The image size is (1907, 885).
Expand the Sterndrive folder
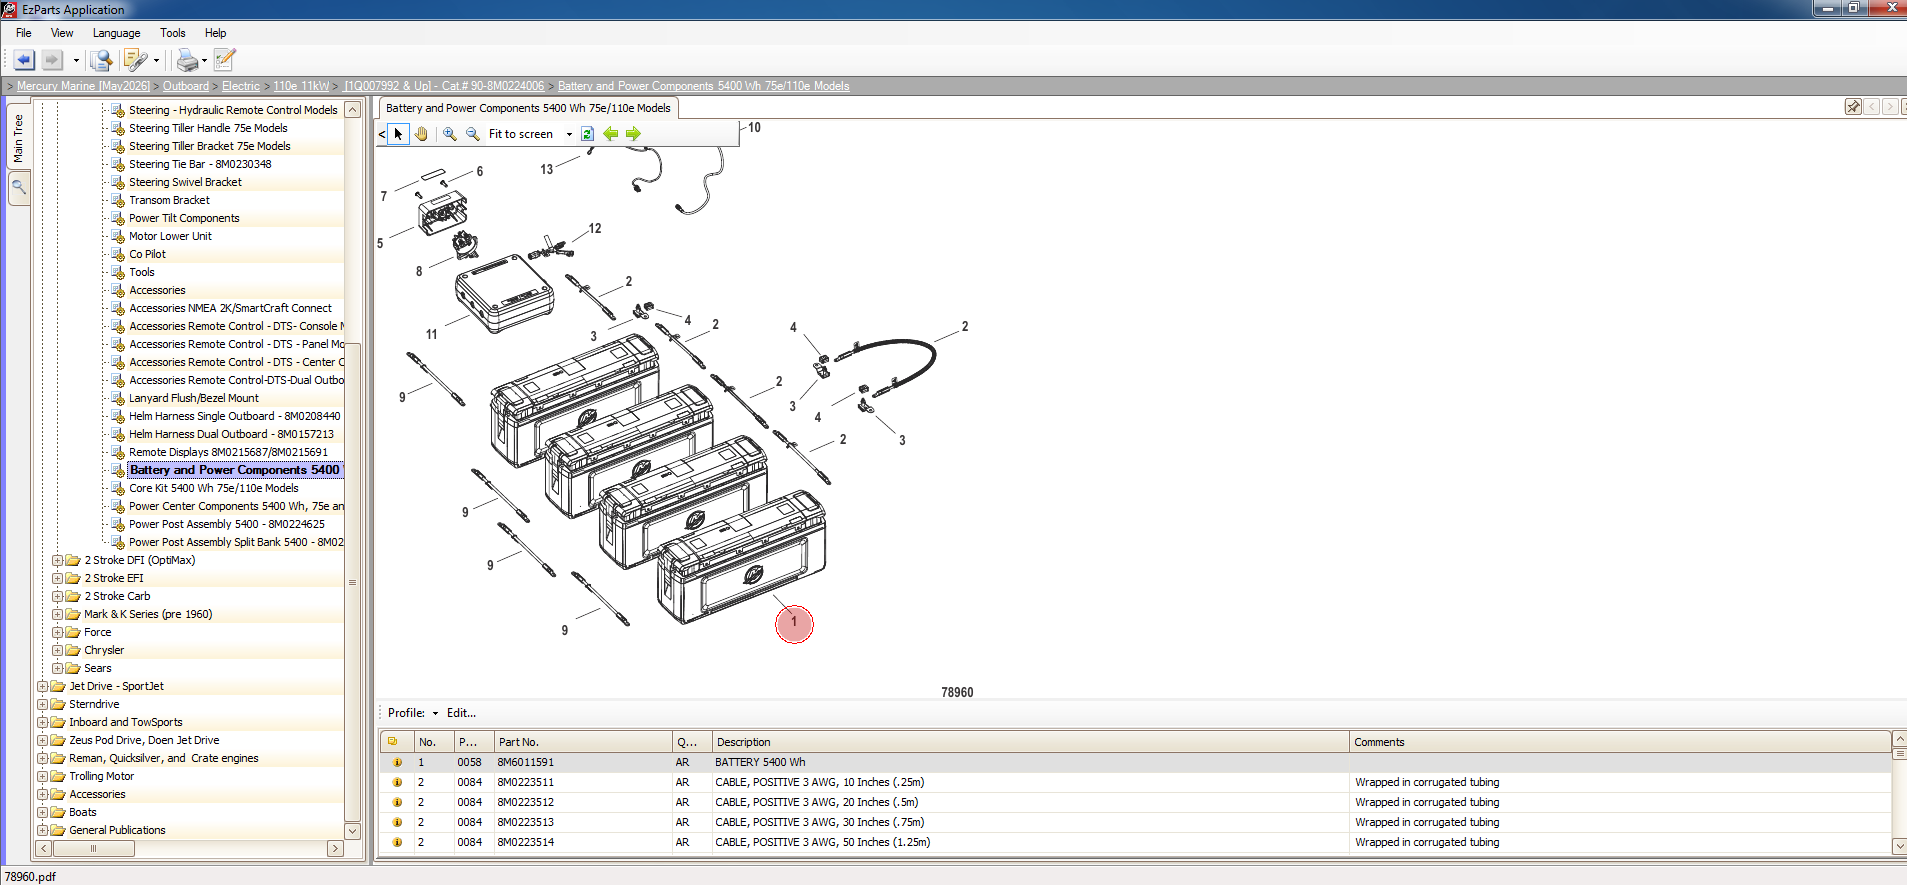42,704
